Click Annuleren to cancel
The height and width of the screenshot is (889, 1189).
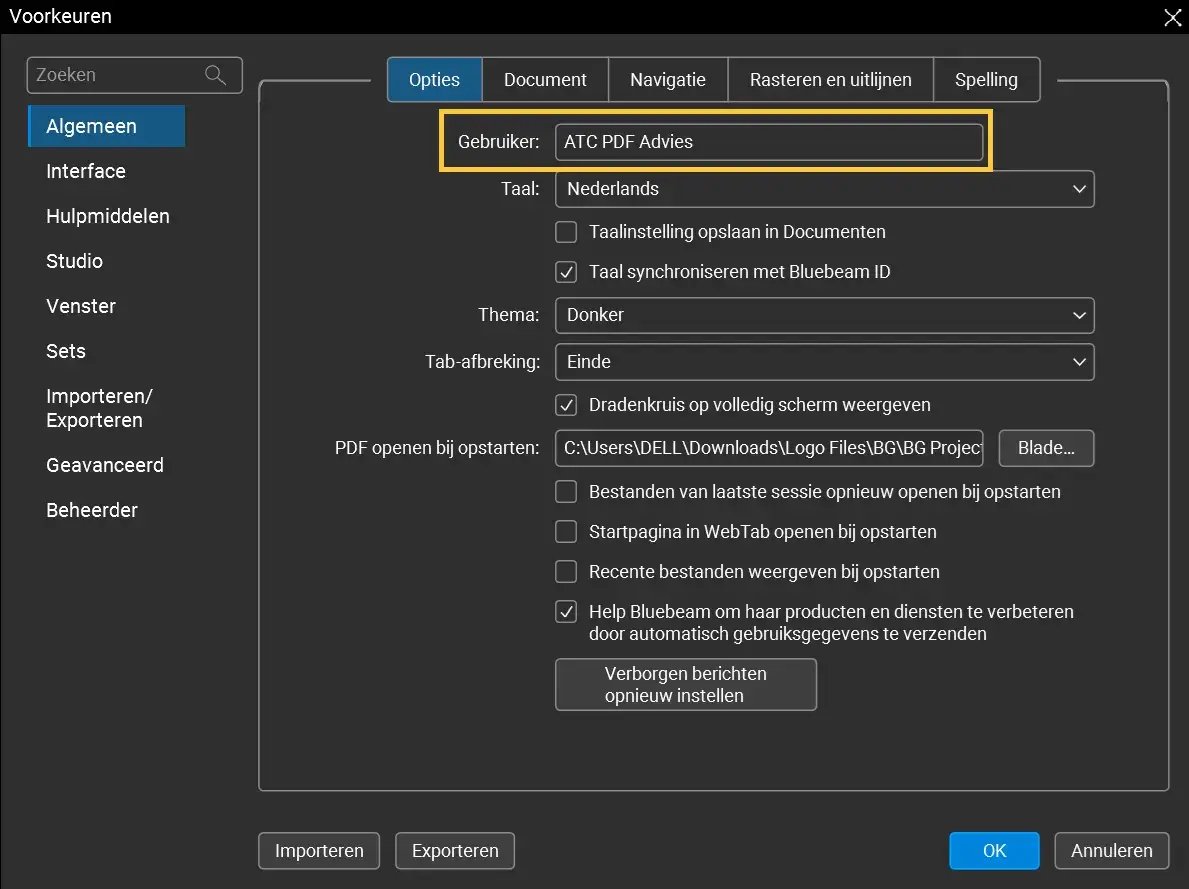coord(1112,851)
